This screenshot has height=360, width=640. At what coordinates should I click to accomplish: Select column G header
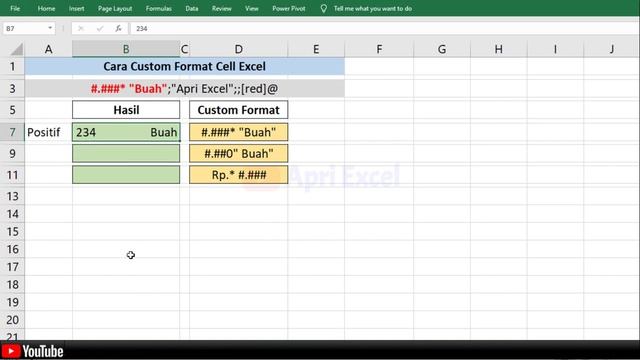442,49
